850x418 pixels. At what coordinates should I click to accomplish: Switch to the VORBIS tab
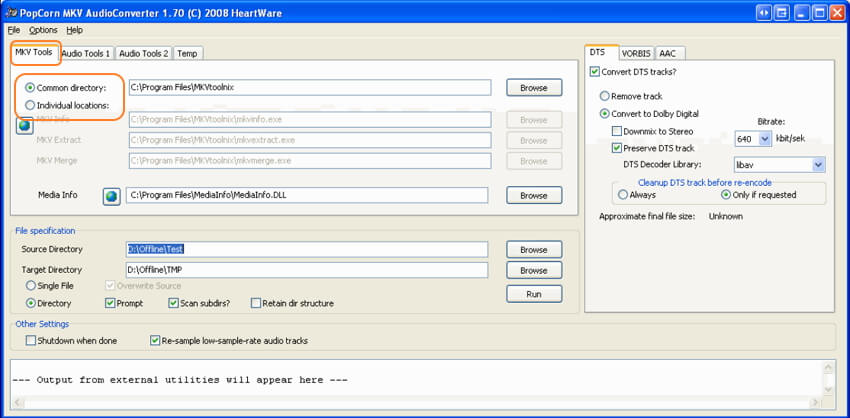click(x=636, y=53)
